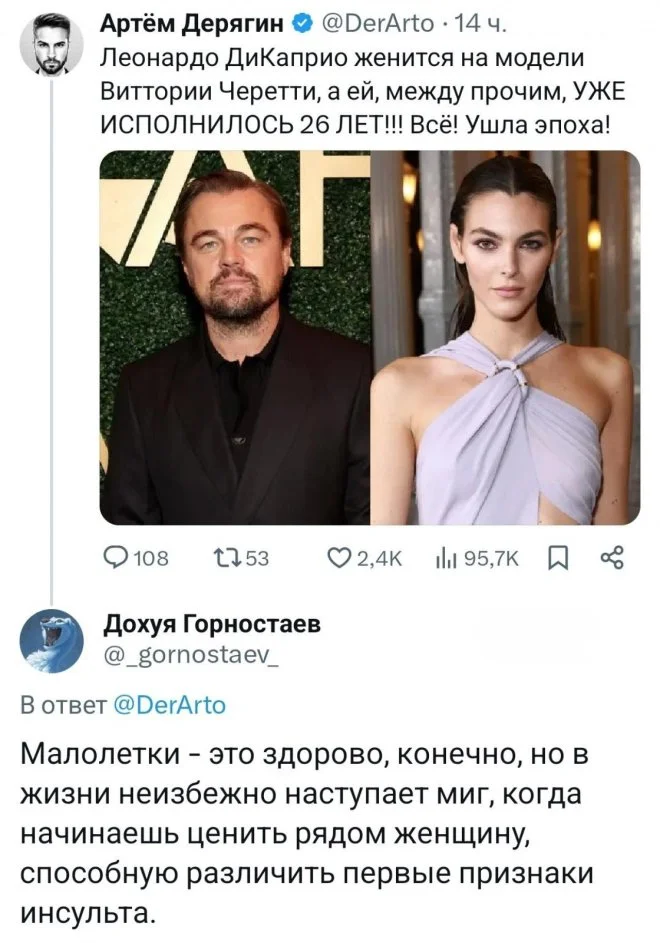Click the name Дохуя Горностаев

(213, 625)
